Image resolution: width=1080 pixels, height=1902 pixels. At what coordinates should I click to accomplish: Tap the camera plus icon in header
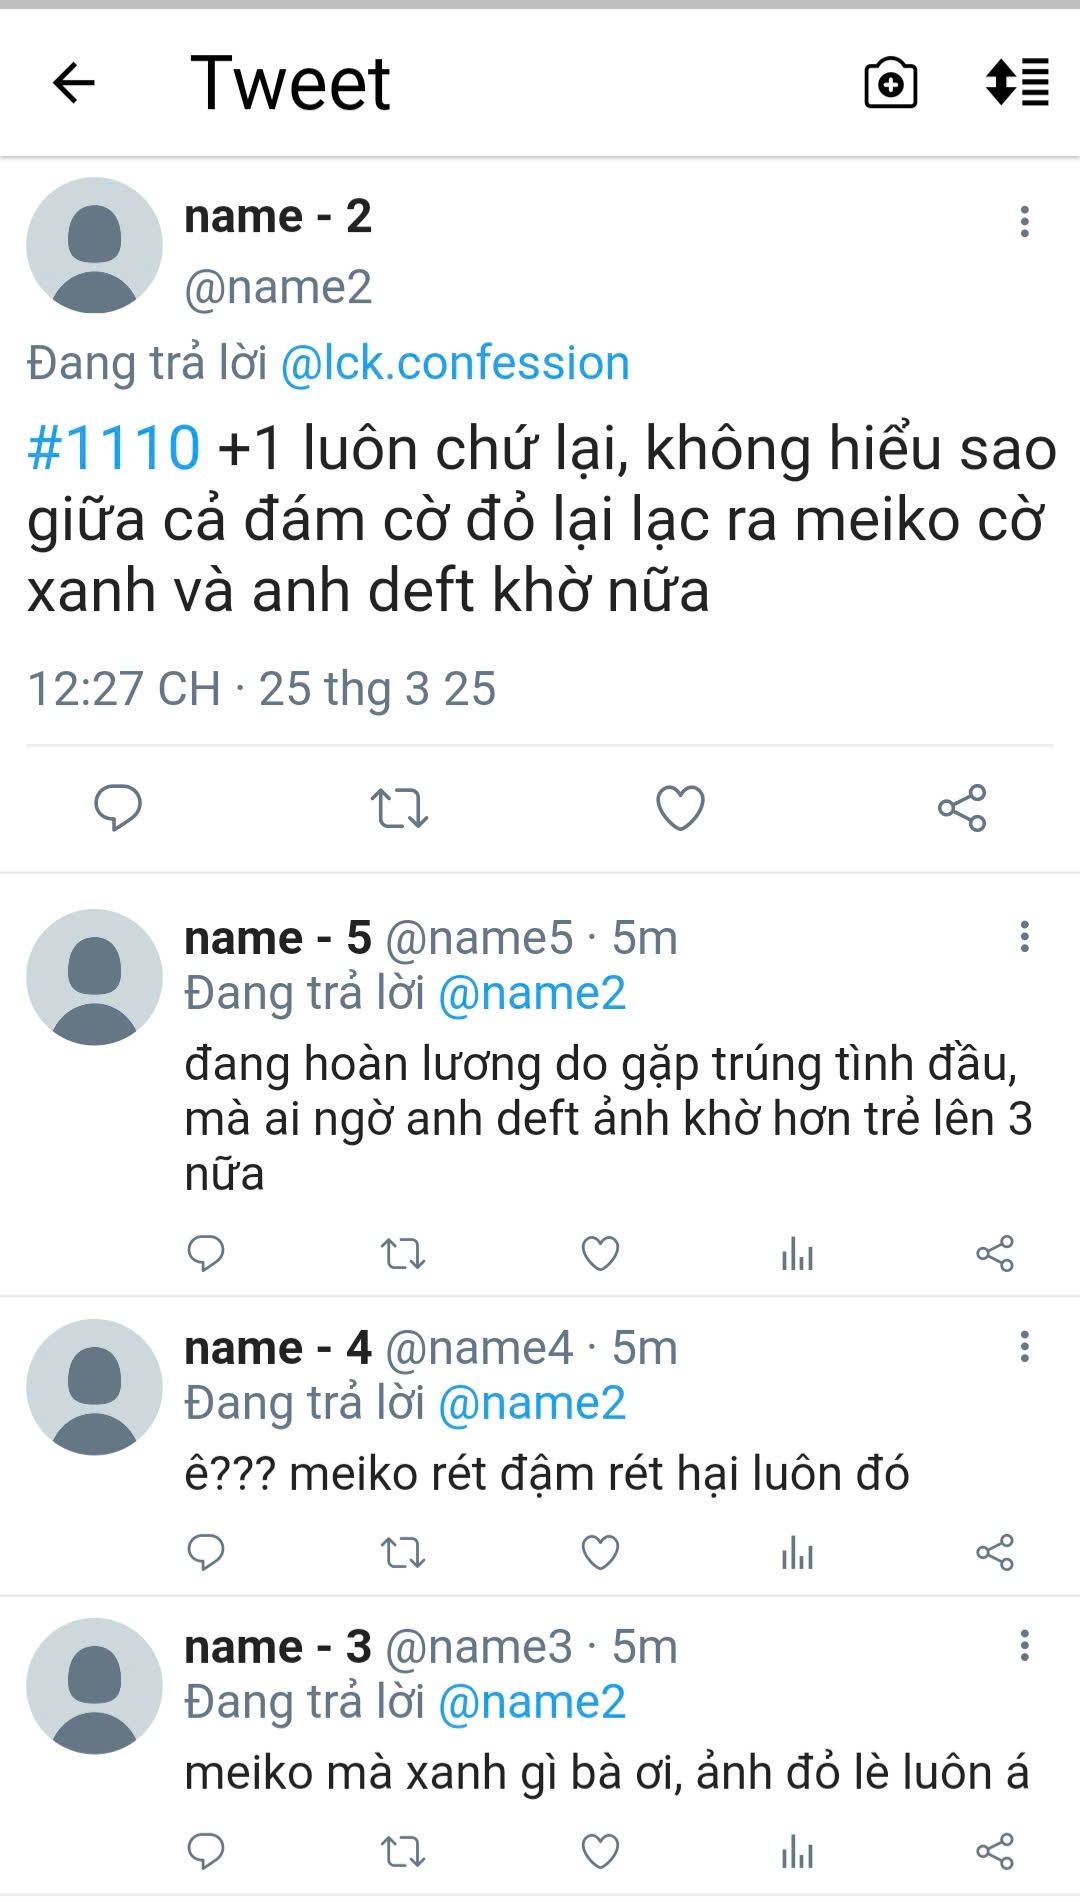coord(890,83)
